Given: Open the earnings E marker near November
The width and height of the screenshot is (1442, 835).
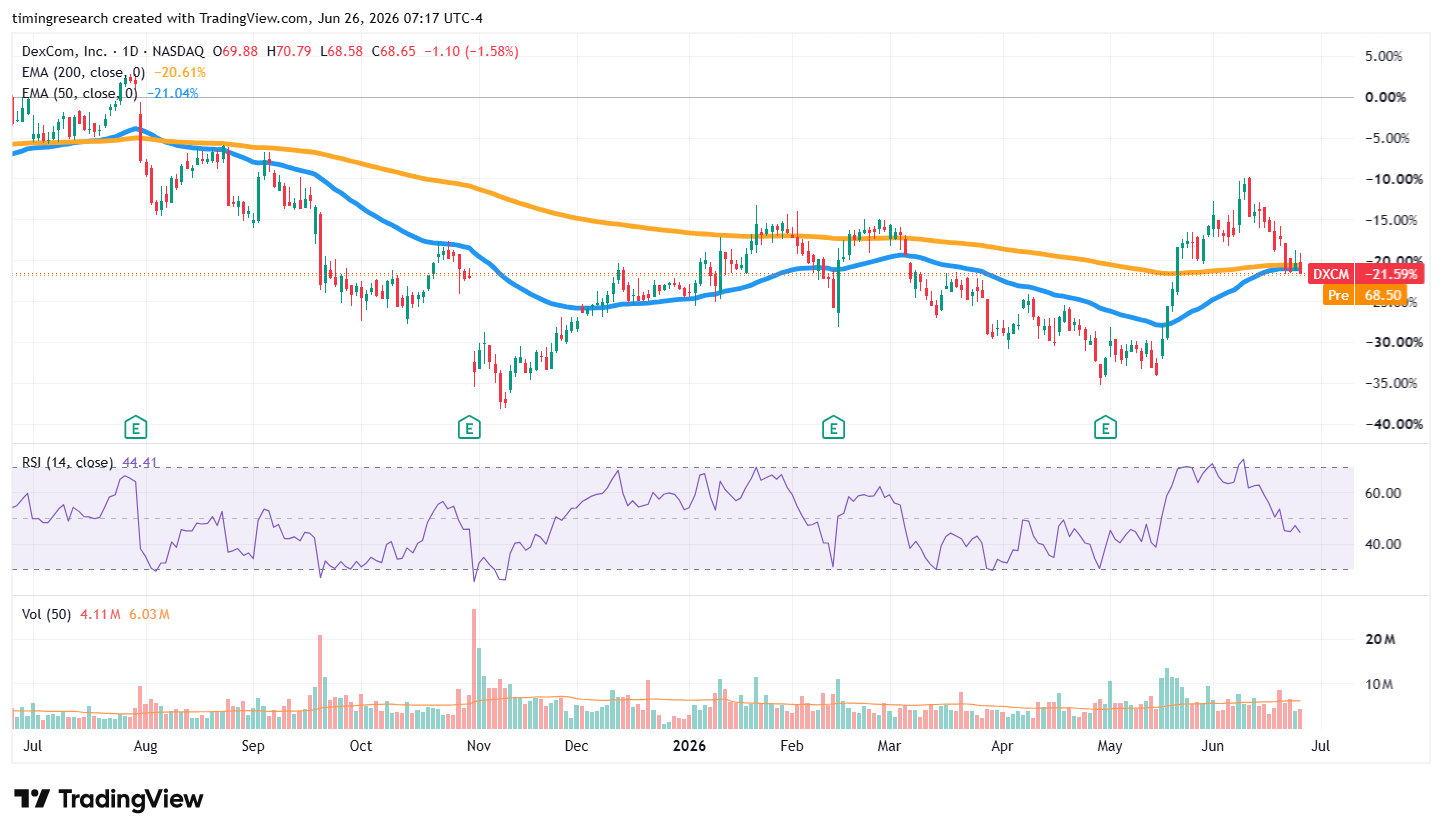Looking at the screenshot, I should pyautogui.click(x=468, y=428).
